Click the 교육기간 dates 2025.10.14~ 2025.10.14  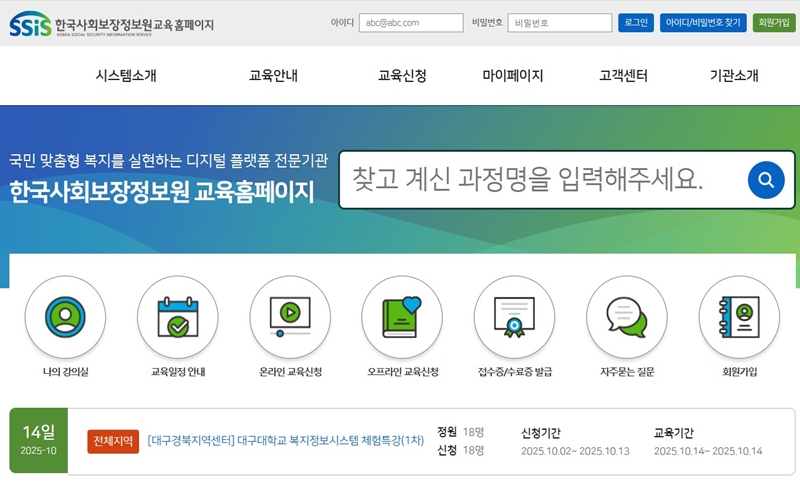tap(708, 451)
